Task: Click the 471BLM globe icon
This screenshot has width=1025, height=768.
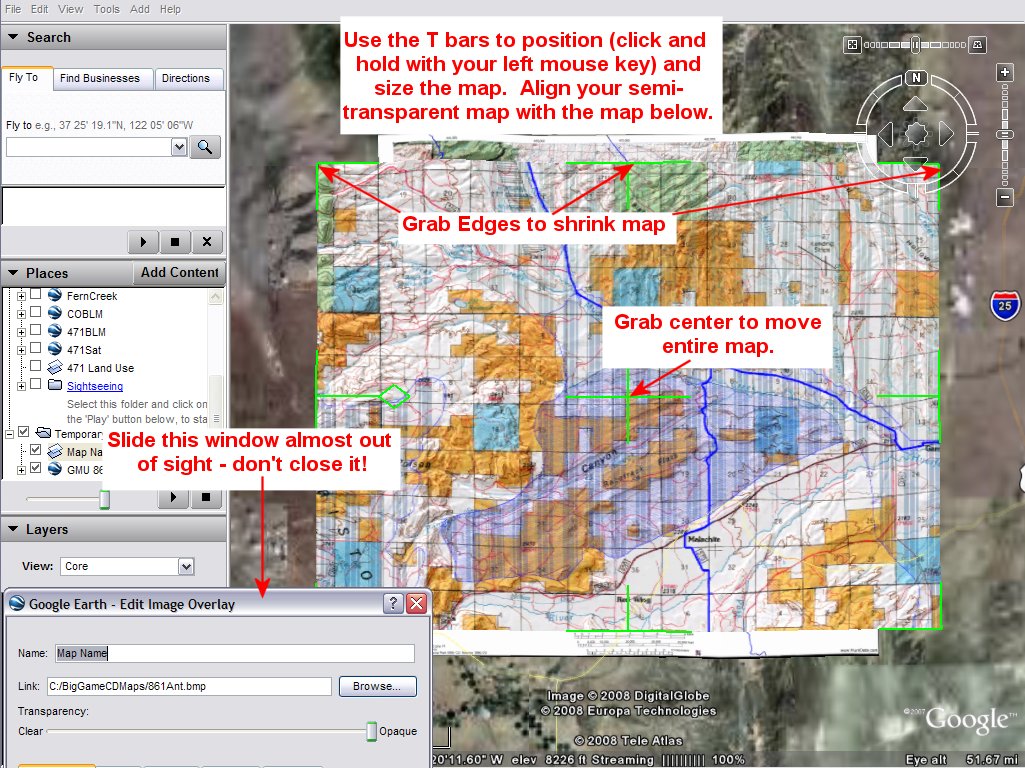Action: pyautogui.click(x=55, y=331)
